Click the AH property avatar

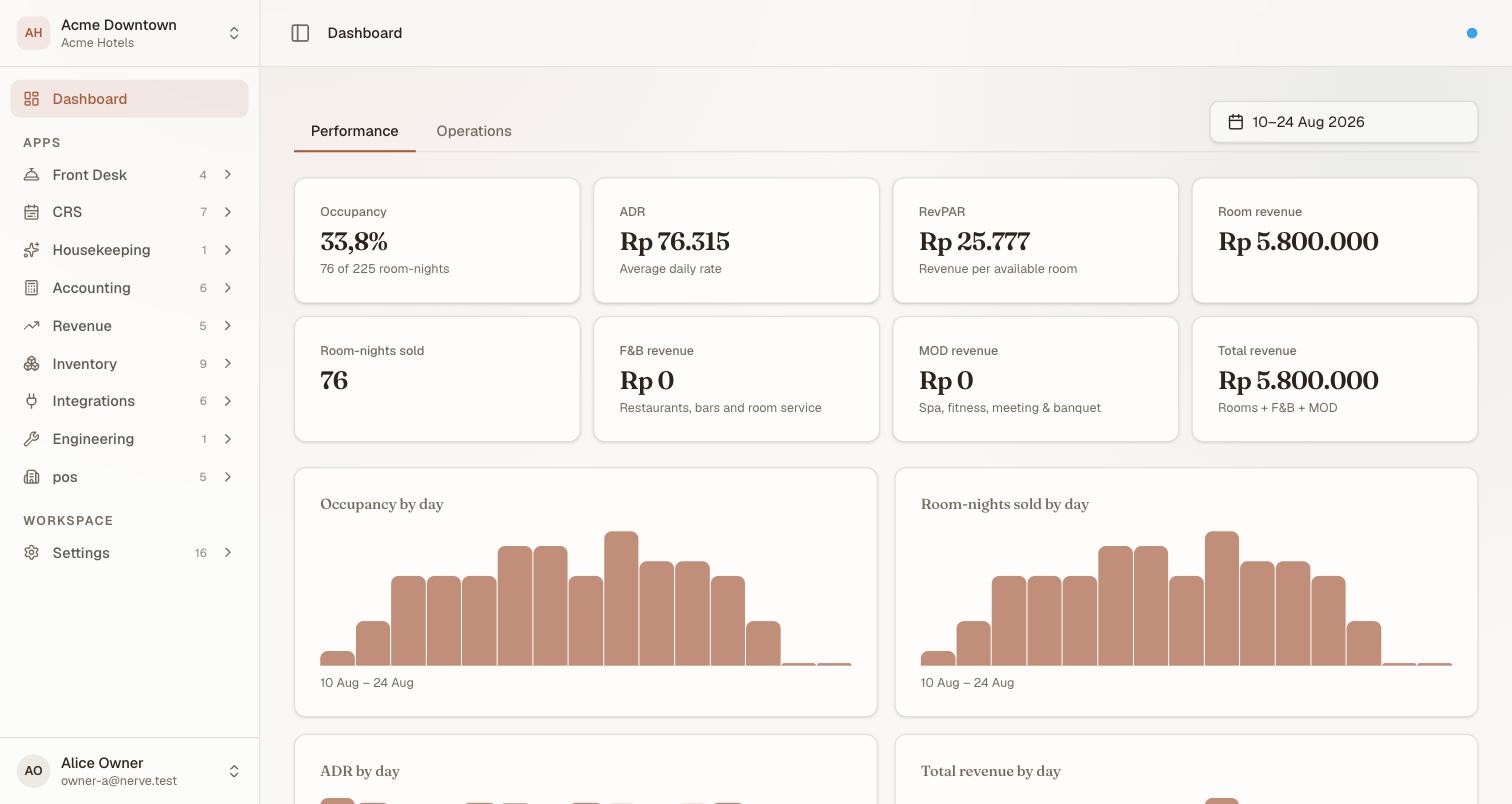[x=33, y=33]
